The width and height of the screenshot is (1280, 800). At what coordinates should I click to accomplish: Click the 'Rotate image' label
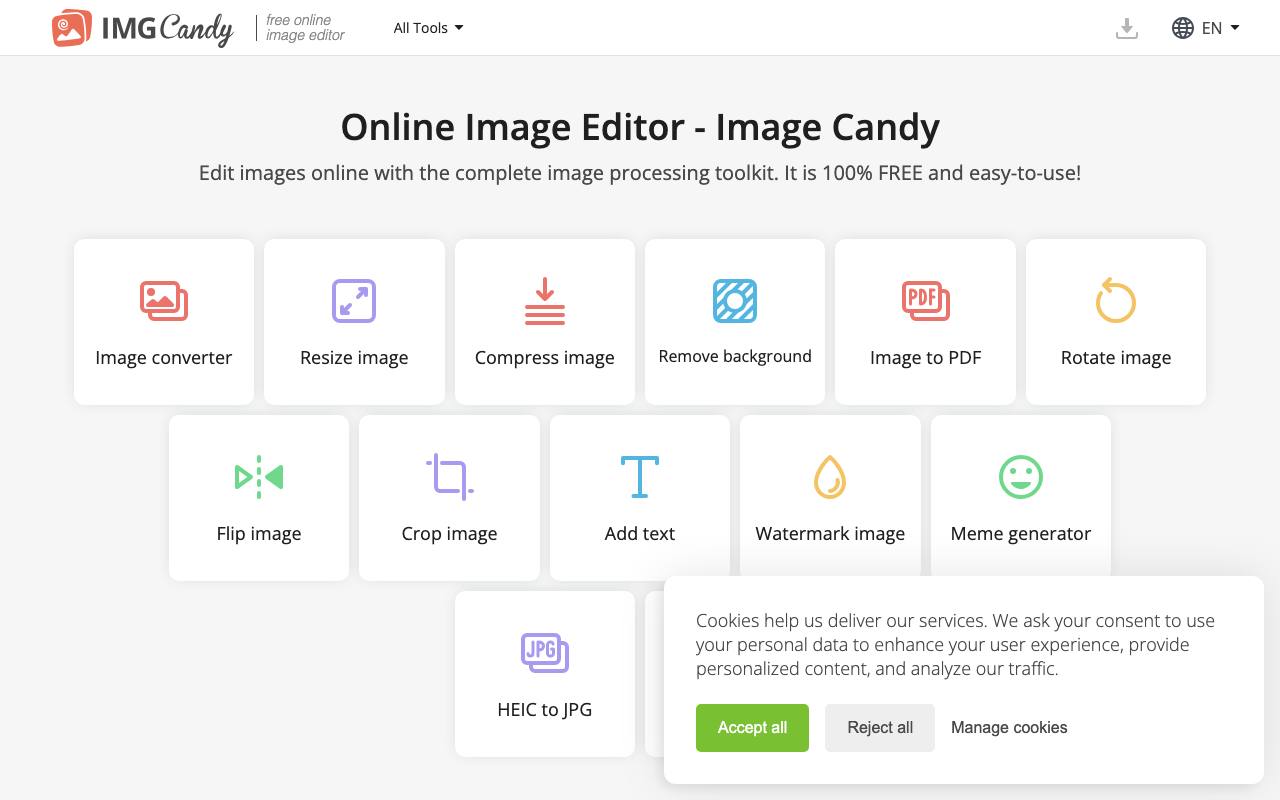(x=1116, y=358)
